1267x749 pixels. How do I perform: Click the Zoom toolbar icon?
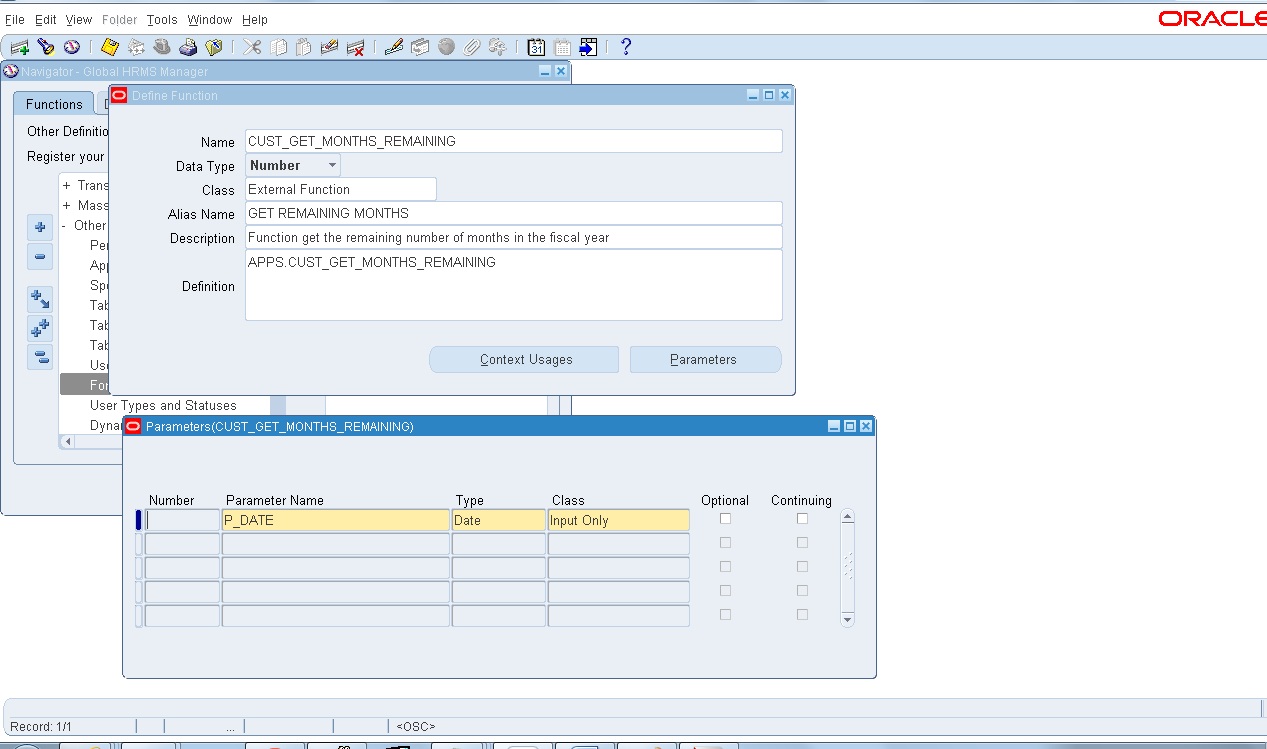(420, 47)
